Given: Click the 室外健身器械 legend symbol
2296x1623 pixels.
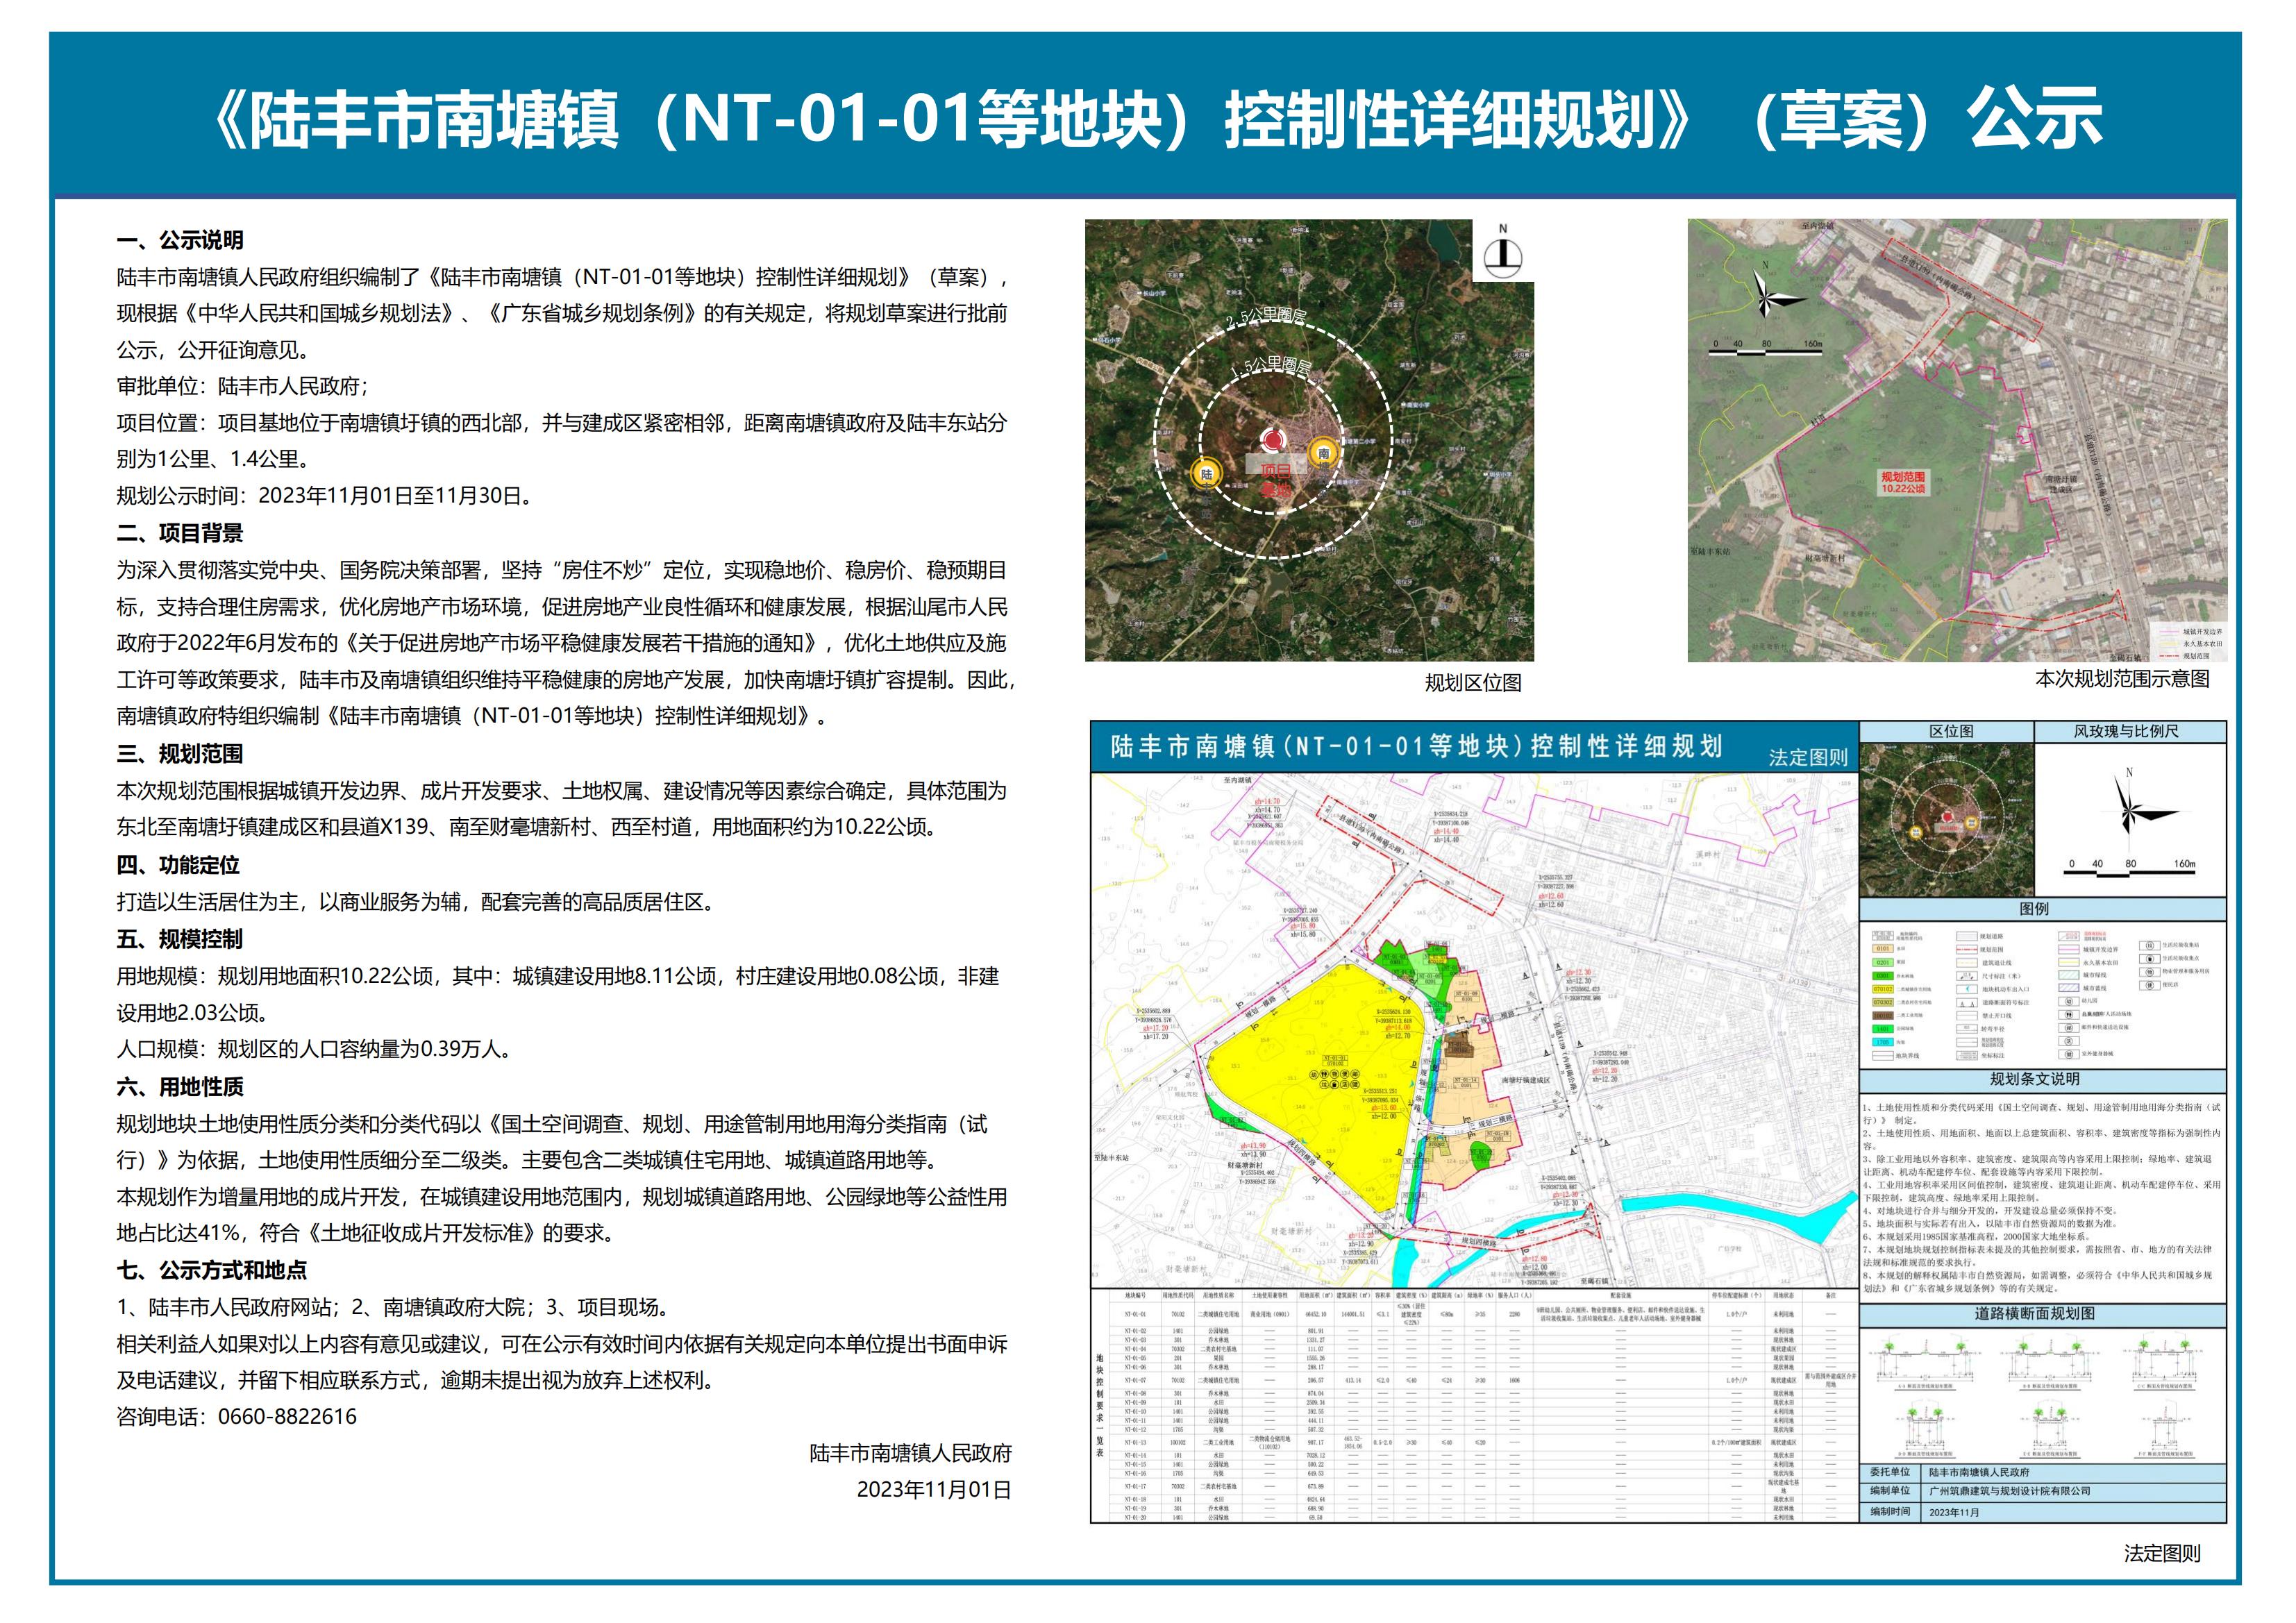Looking at the screenshot, I should point(2069,1054).
